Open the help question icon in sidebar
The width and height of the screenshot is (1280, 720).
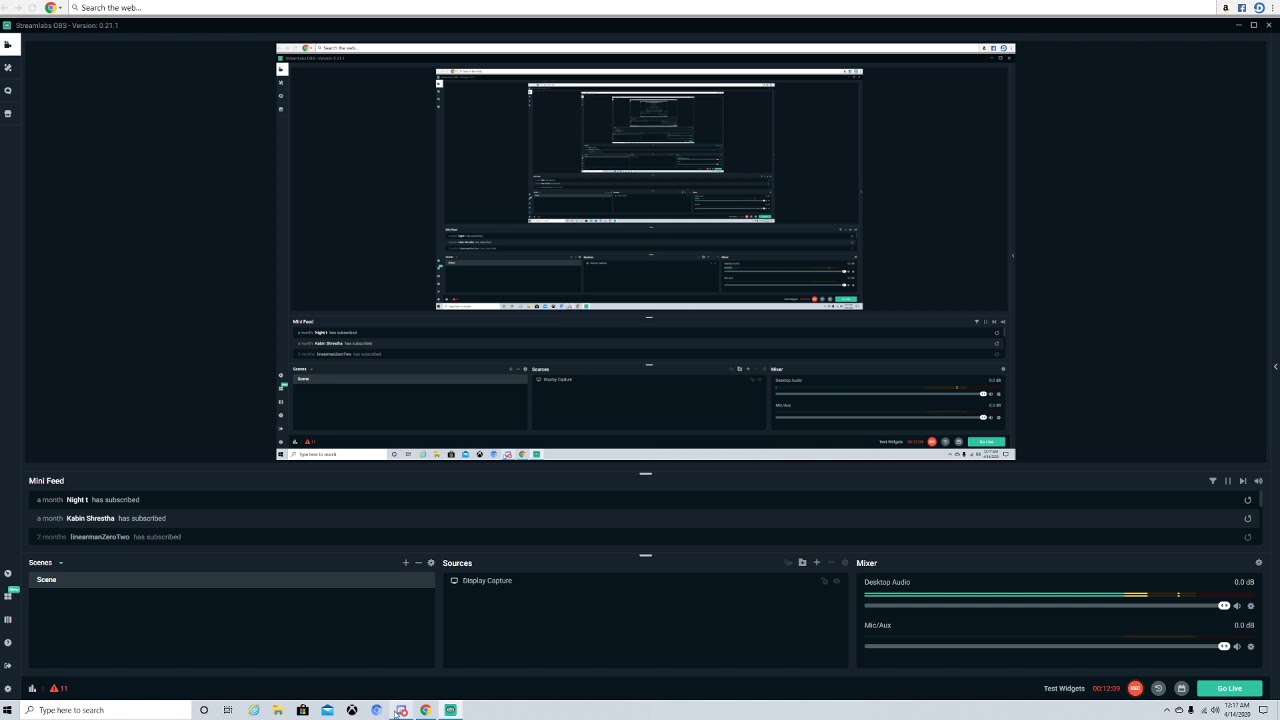point(8,642)
